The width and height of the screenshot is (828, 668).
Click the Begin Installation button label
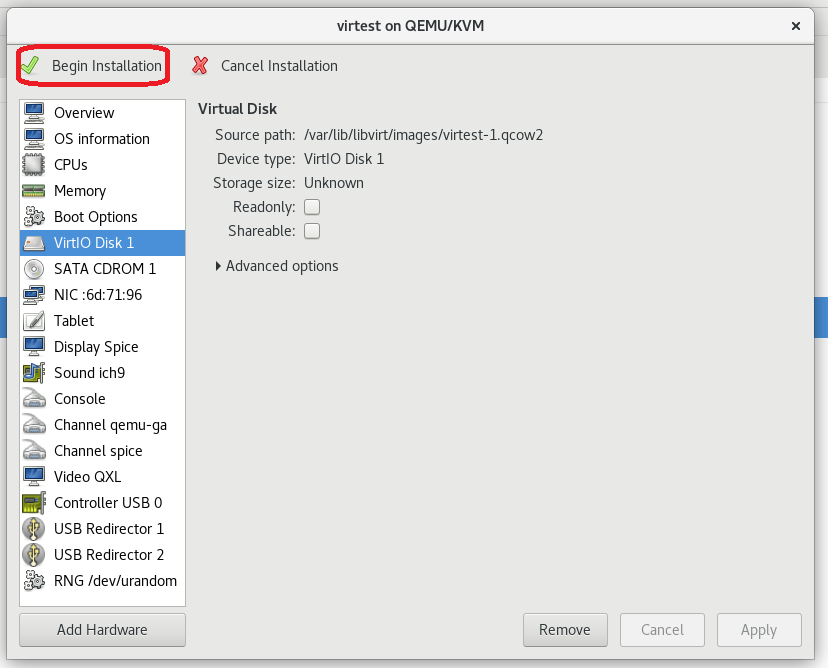pyautogui.click(x=107, y=66)
